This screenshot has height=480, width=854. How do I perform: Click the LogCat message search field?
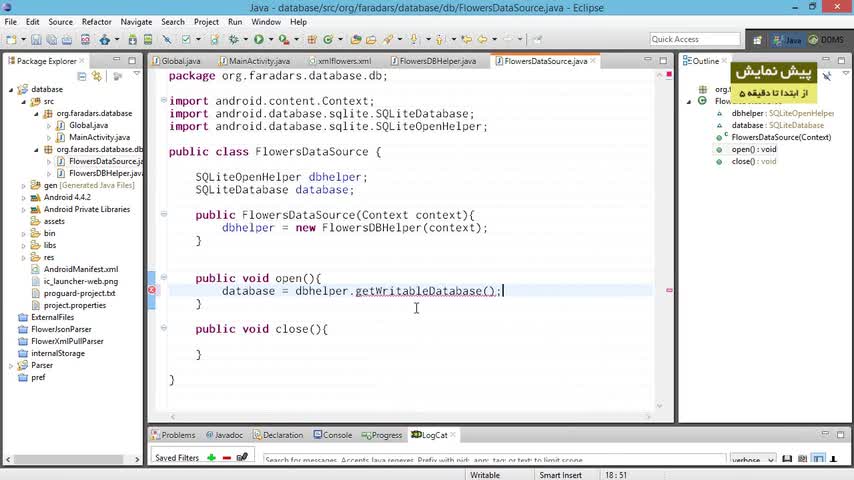(x=494, y=459)
